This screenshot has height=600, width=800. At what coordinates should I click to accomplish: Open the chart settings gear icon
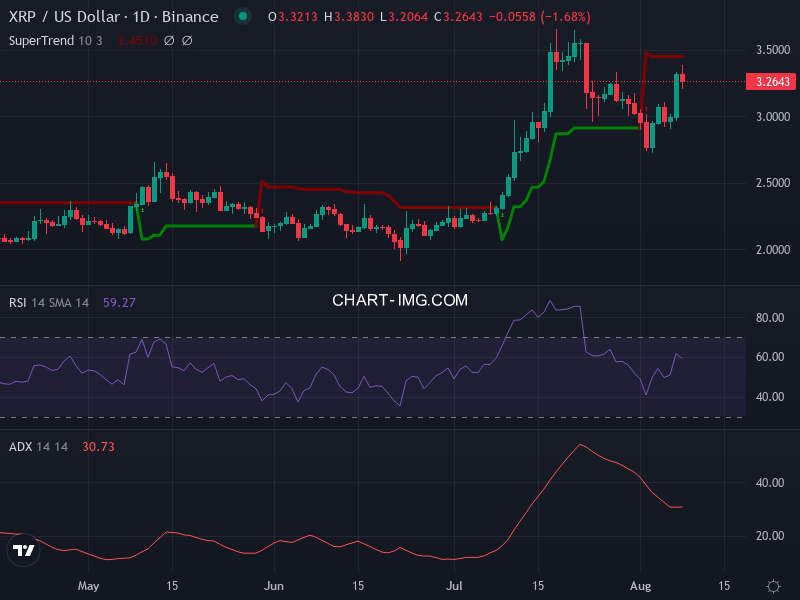(x=773, y=586)
